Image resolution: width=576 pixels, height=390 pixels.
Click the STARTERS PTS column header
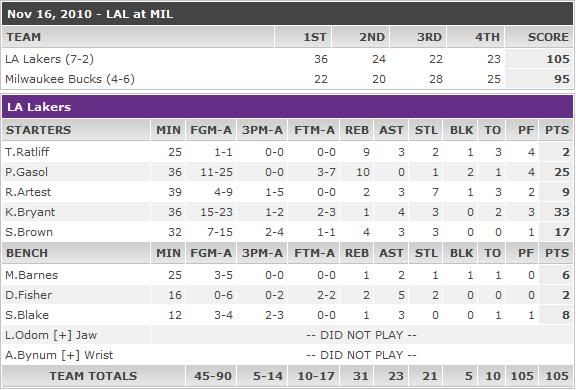[x=557, y=130]
